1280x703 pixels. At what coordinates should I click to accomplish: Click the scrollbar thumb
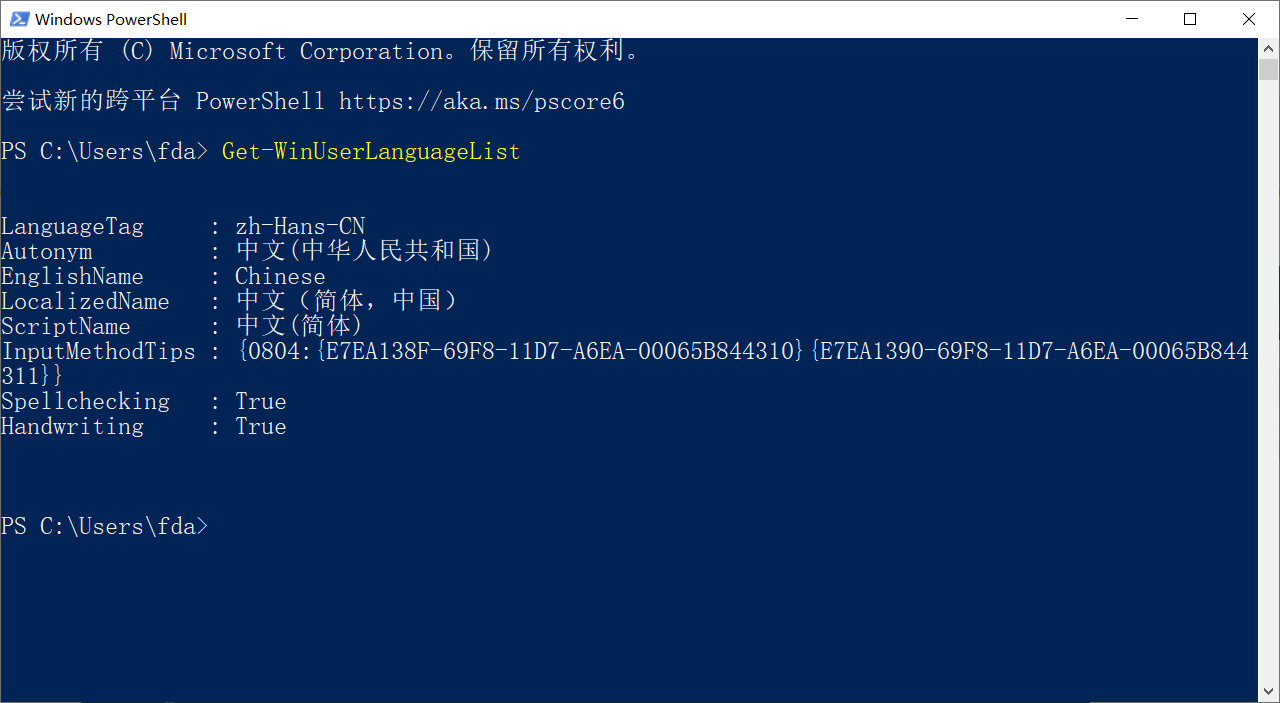pos(1266,70)
